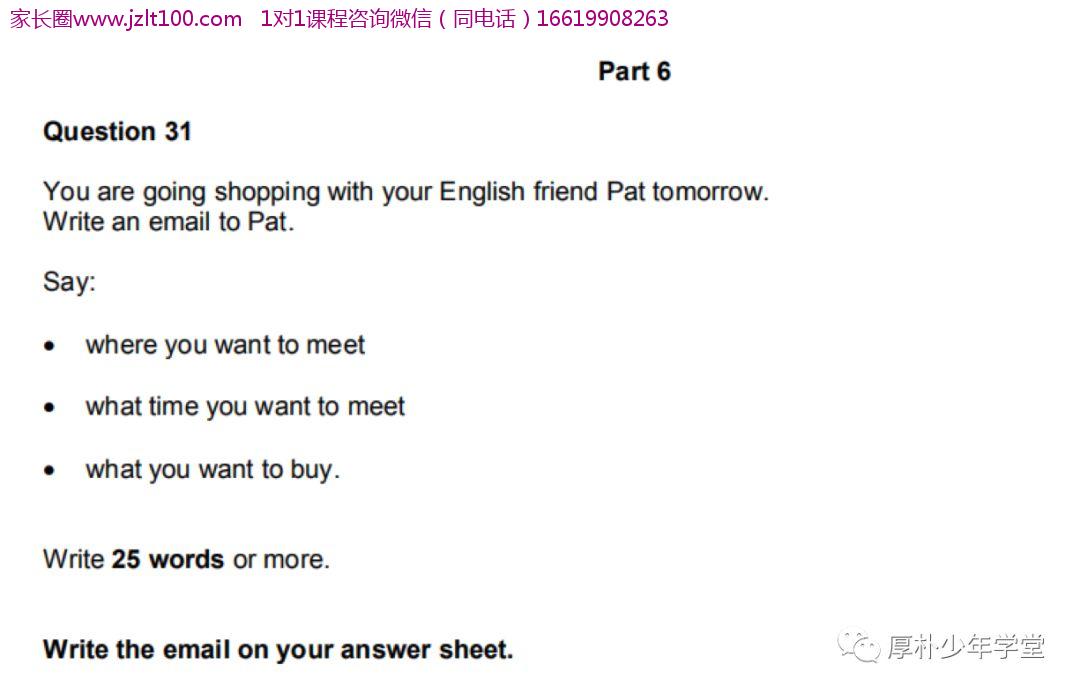
Task: Click the sentence 'Write an email to Pat.'
Action: pyautogui.click(x=169, y=222)
